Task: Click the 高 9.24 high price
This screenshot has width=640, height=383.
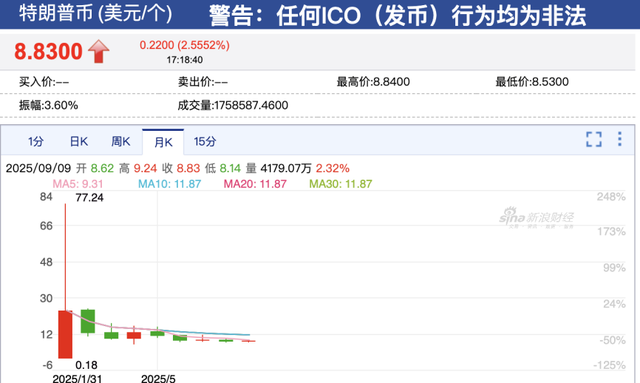Action: click(138, 168)
